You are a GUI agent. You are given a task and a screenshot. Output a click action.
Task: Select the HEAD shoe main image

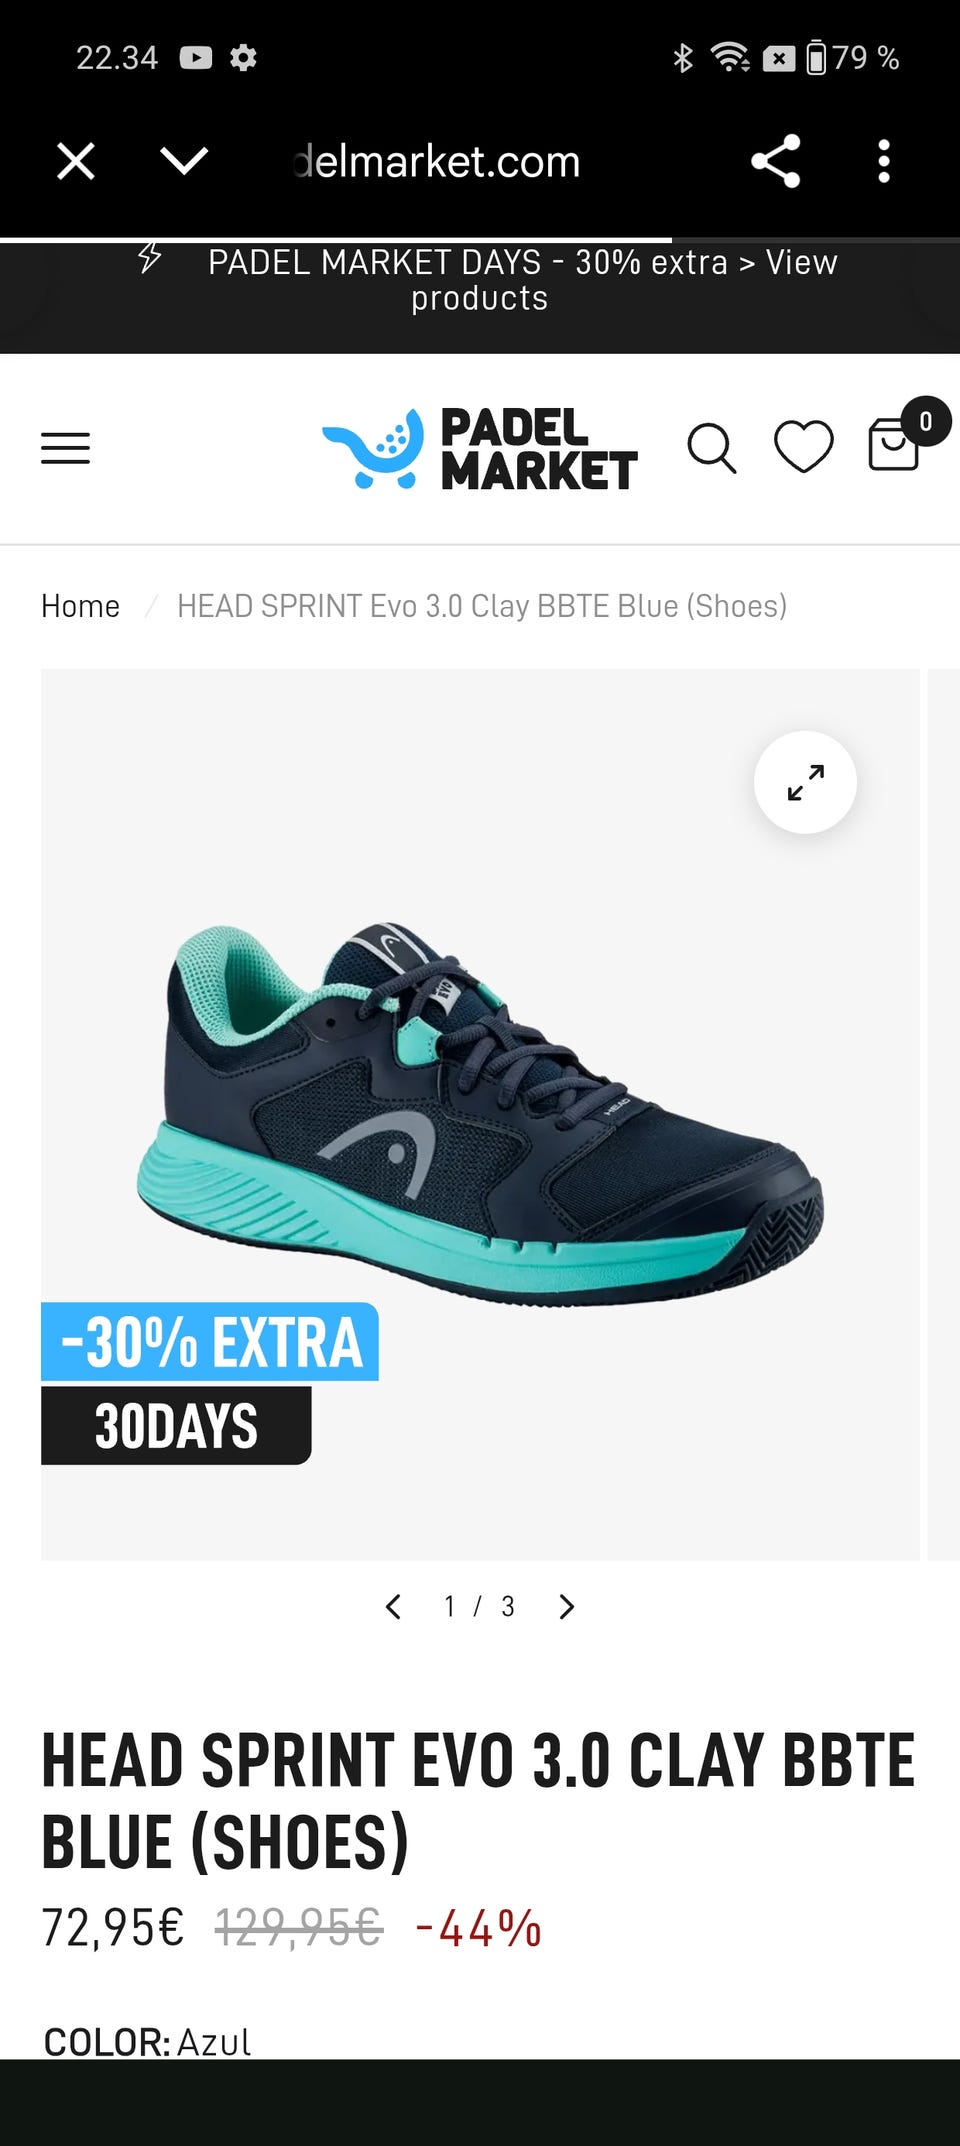(x=480, y=1113)
